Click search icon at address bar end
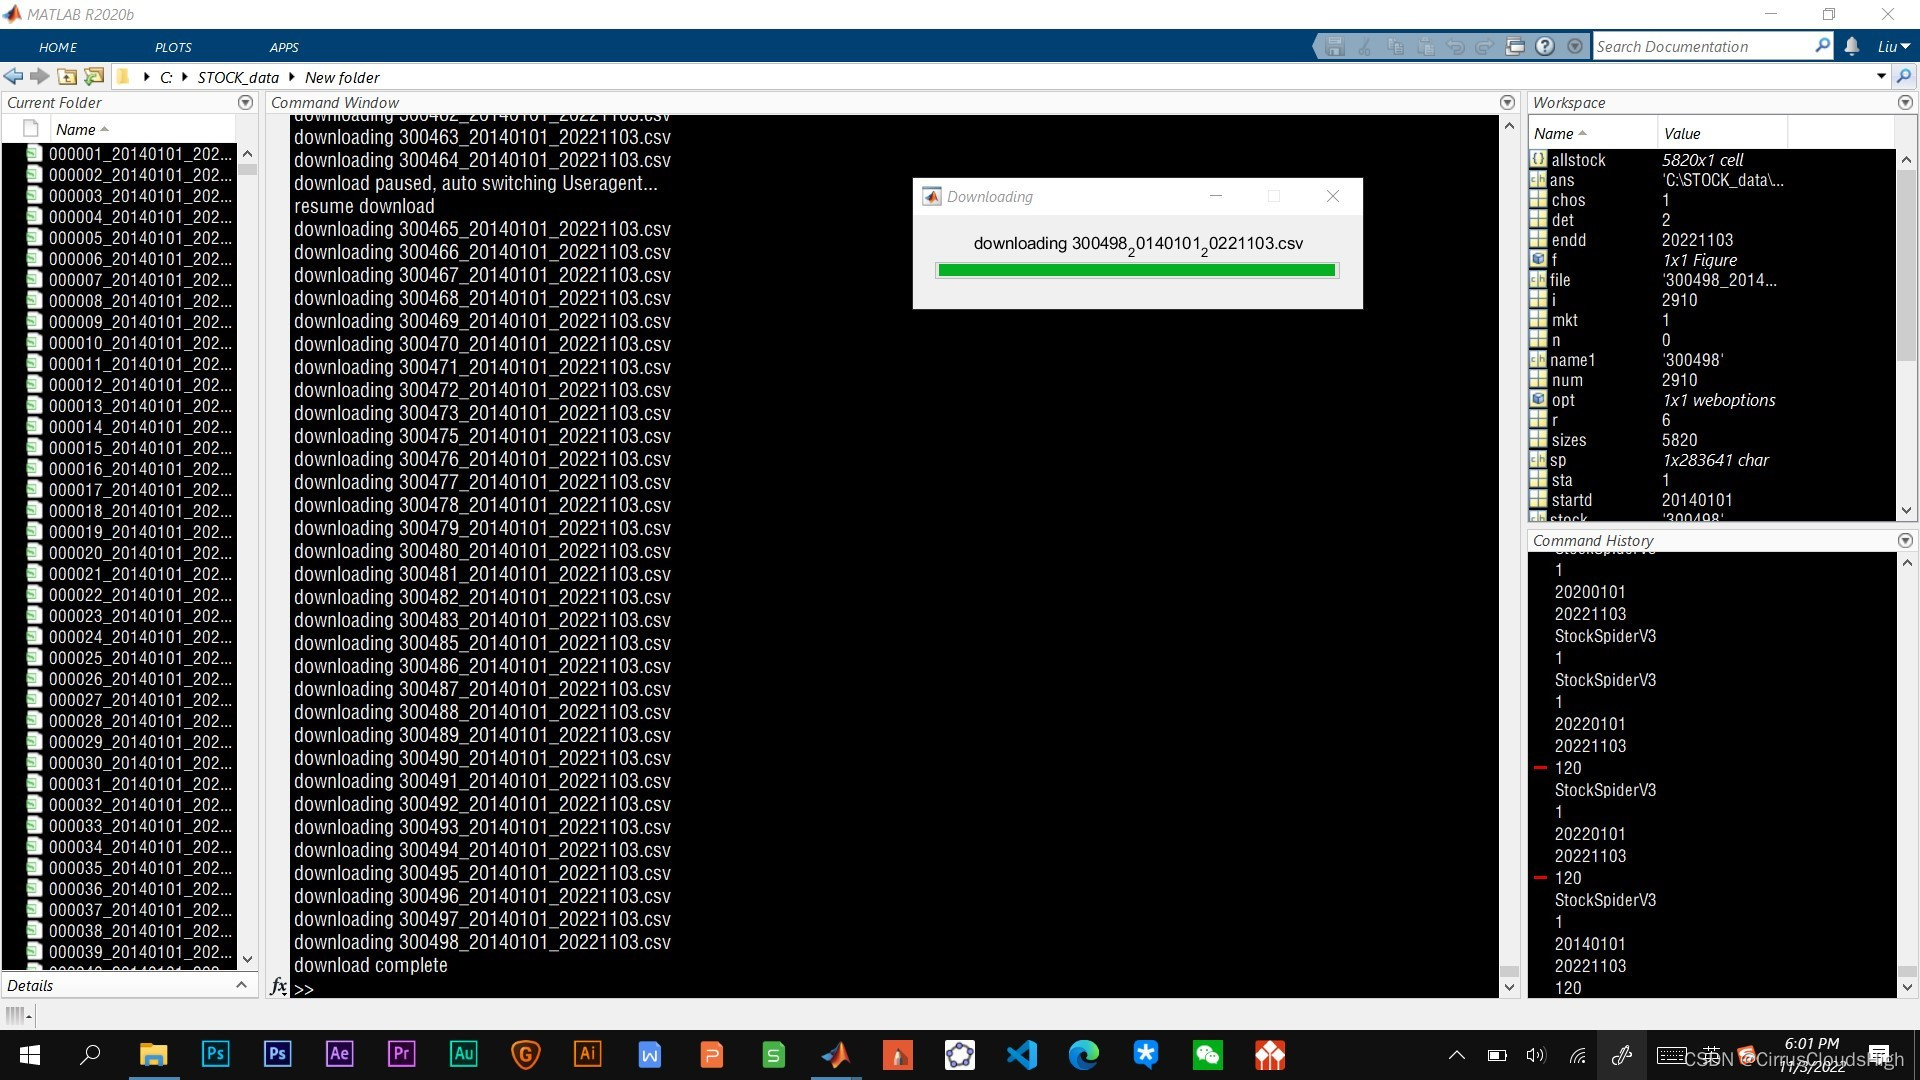The width and height of the screenshot is (1920, 1080). click(x=1903, y=77)
